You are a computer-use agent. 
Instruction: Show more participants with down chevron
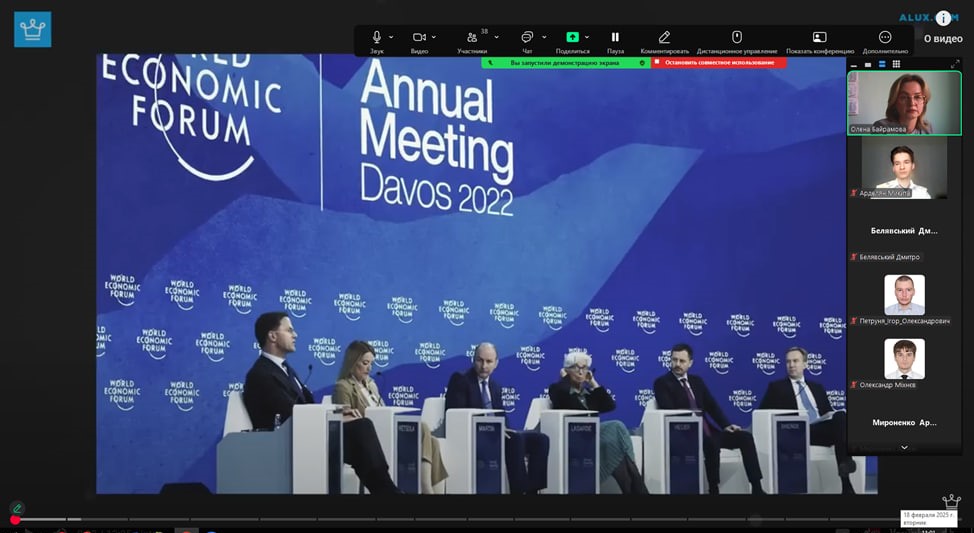pyautogui.click(x=904, y=447)
